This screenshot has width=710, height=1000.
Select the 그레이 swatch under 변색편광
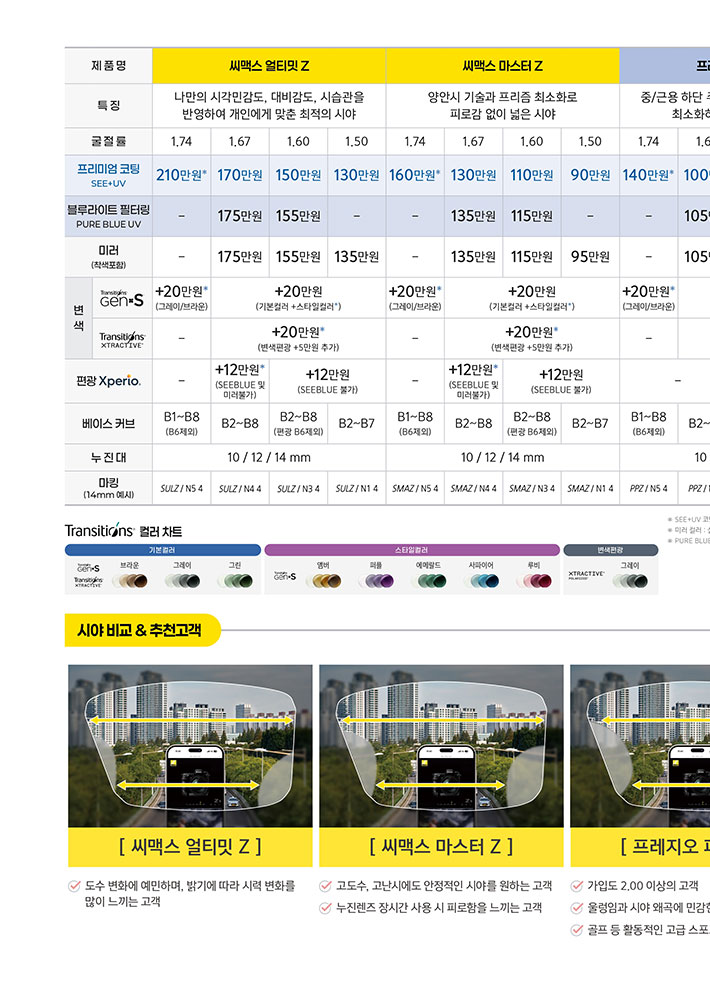630,580
